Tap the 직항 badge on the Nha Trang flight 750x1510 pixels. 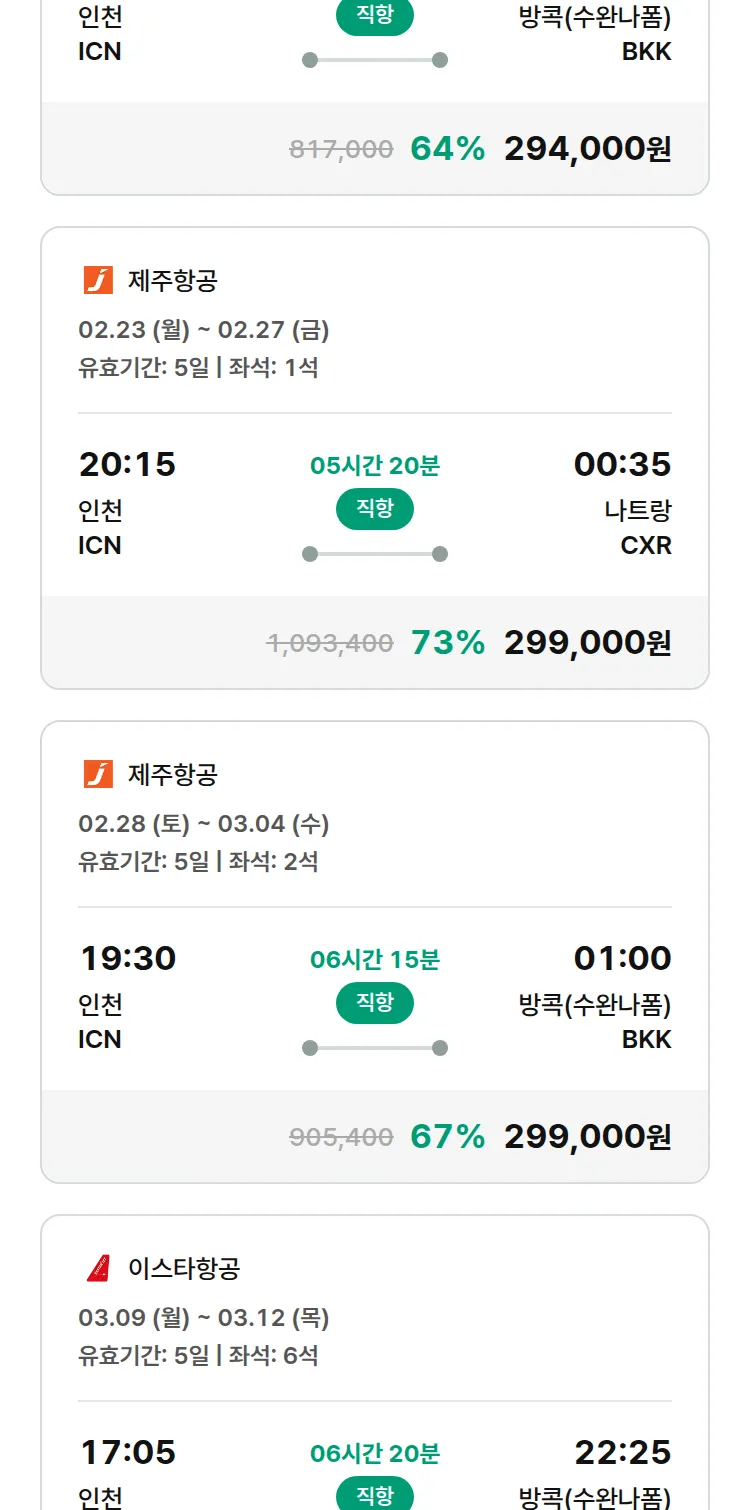click(x=375, y=509)
